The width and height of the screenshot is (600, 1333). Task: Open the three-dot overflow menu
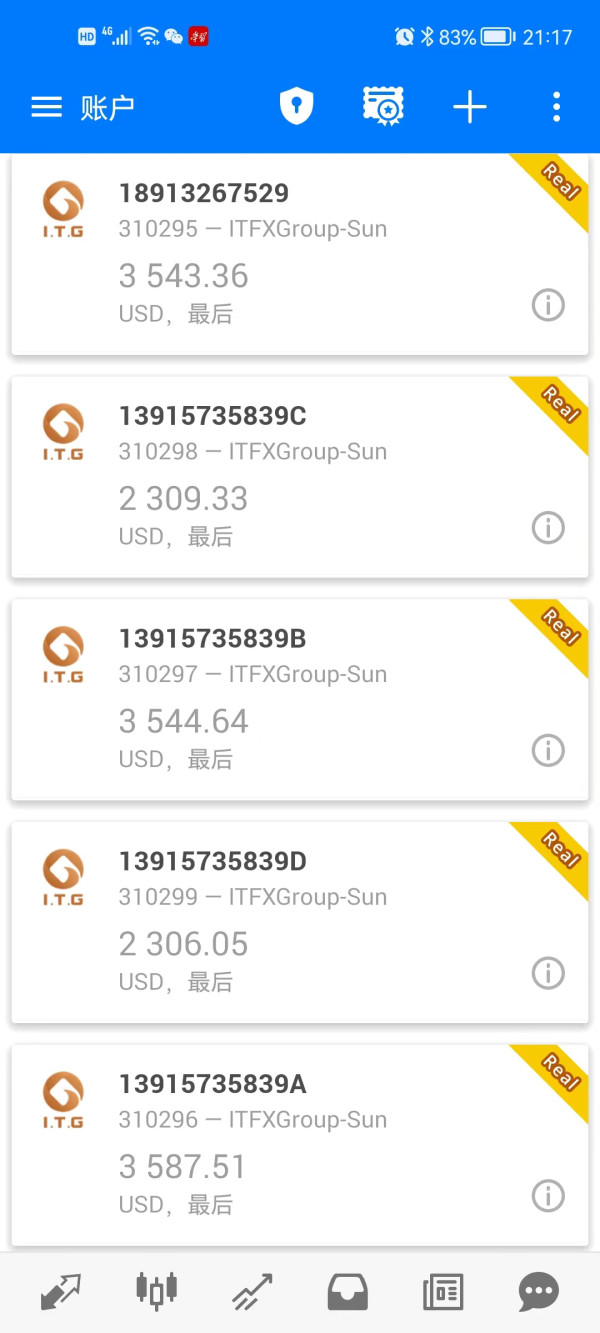tap(556, 107)
